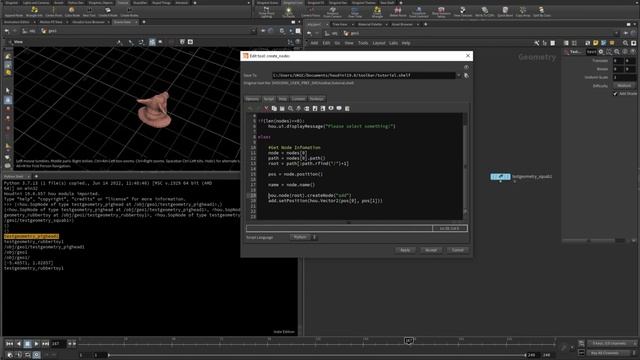Click the Apply button in Edit tool dialog
The height and width of the screenshot is (360, 640).
click(405, 250)
